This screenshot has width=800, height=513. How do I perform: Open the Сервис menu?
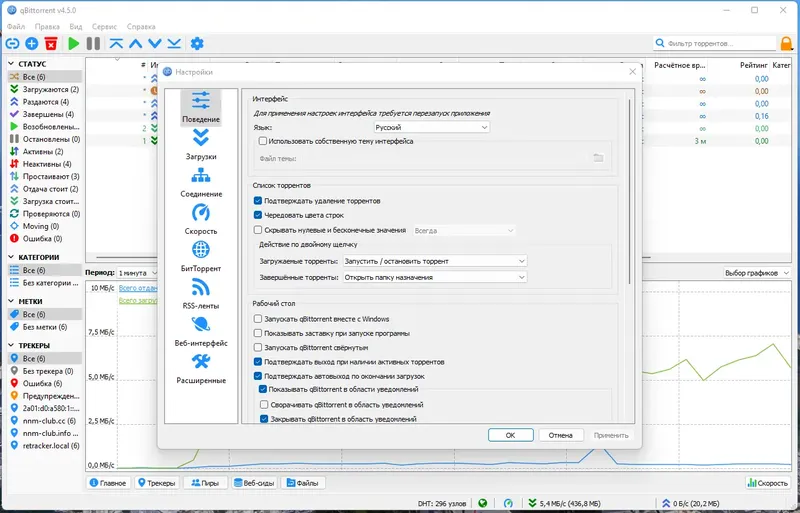coord(104,27)
